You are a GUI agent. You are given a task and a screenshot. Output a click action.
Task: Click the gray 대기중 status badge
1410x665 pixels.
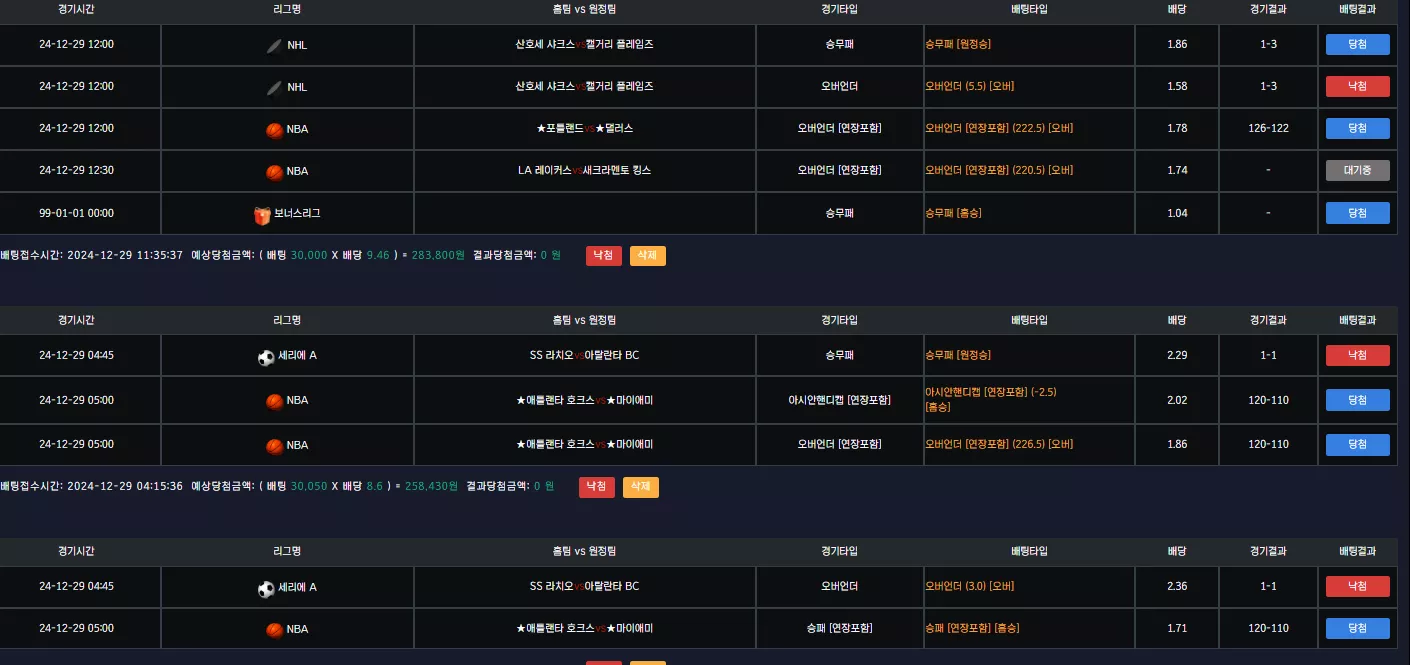coord(1358,170)
